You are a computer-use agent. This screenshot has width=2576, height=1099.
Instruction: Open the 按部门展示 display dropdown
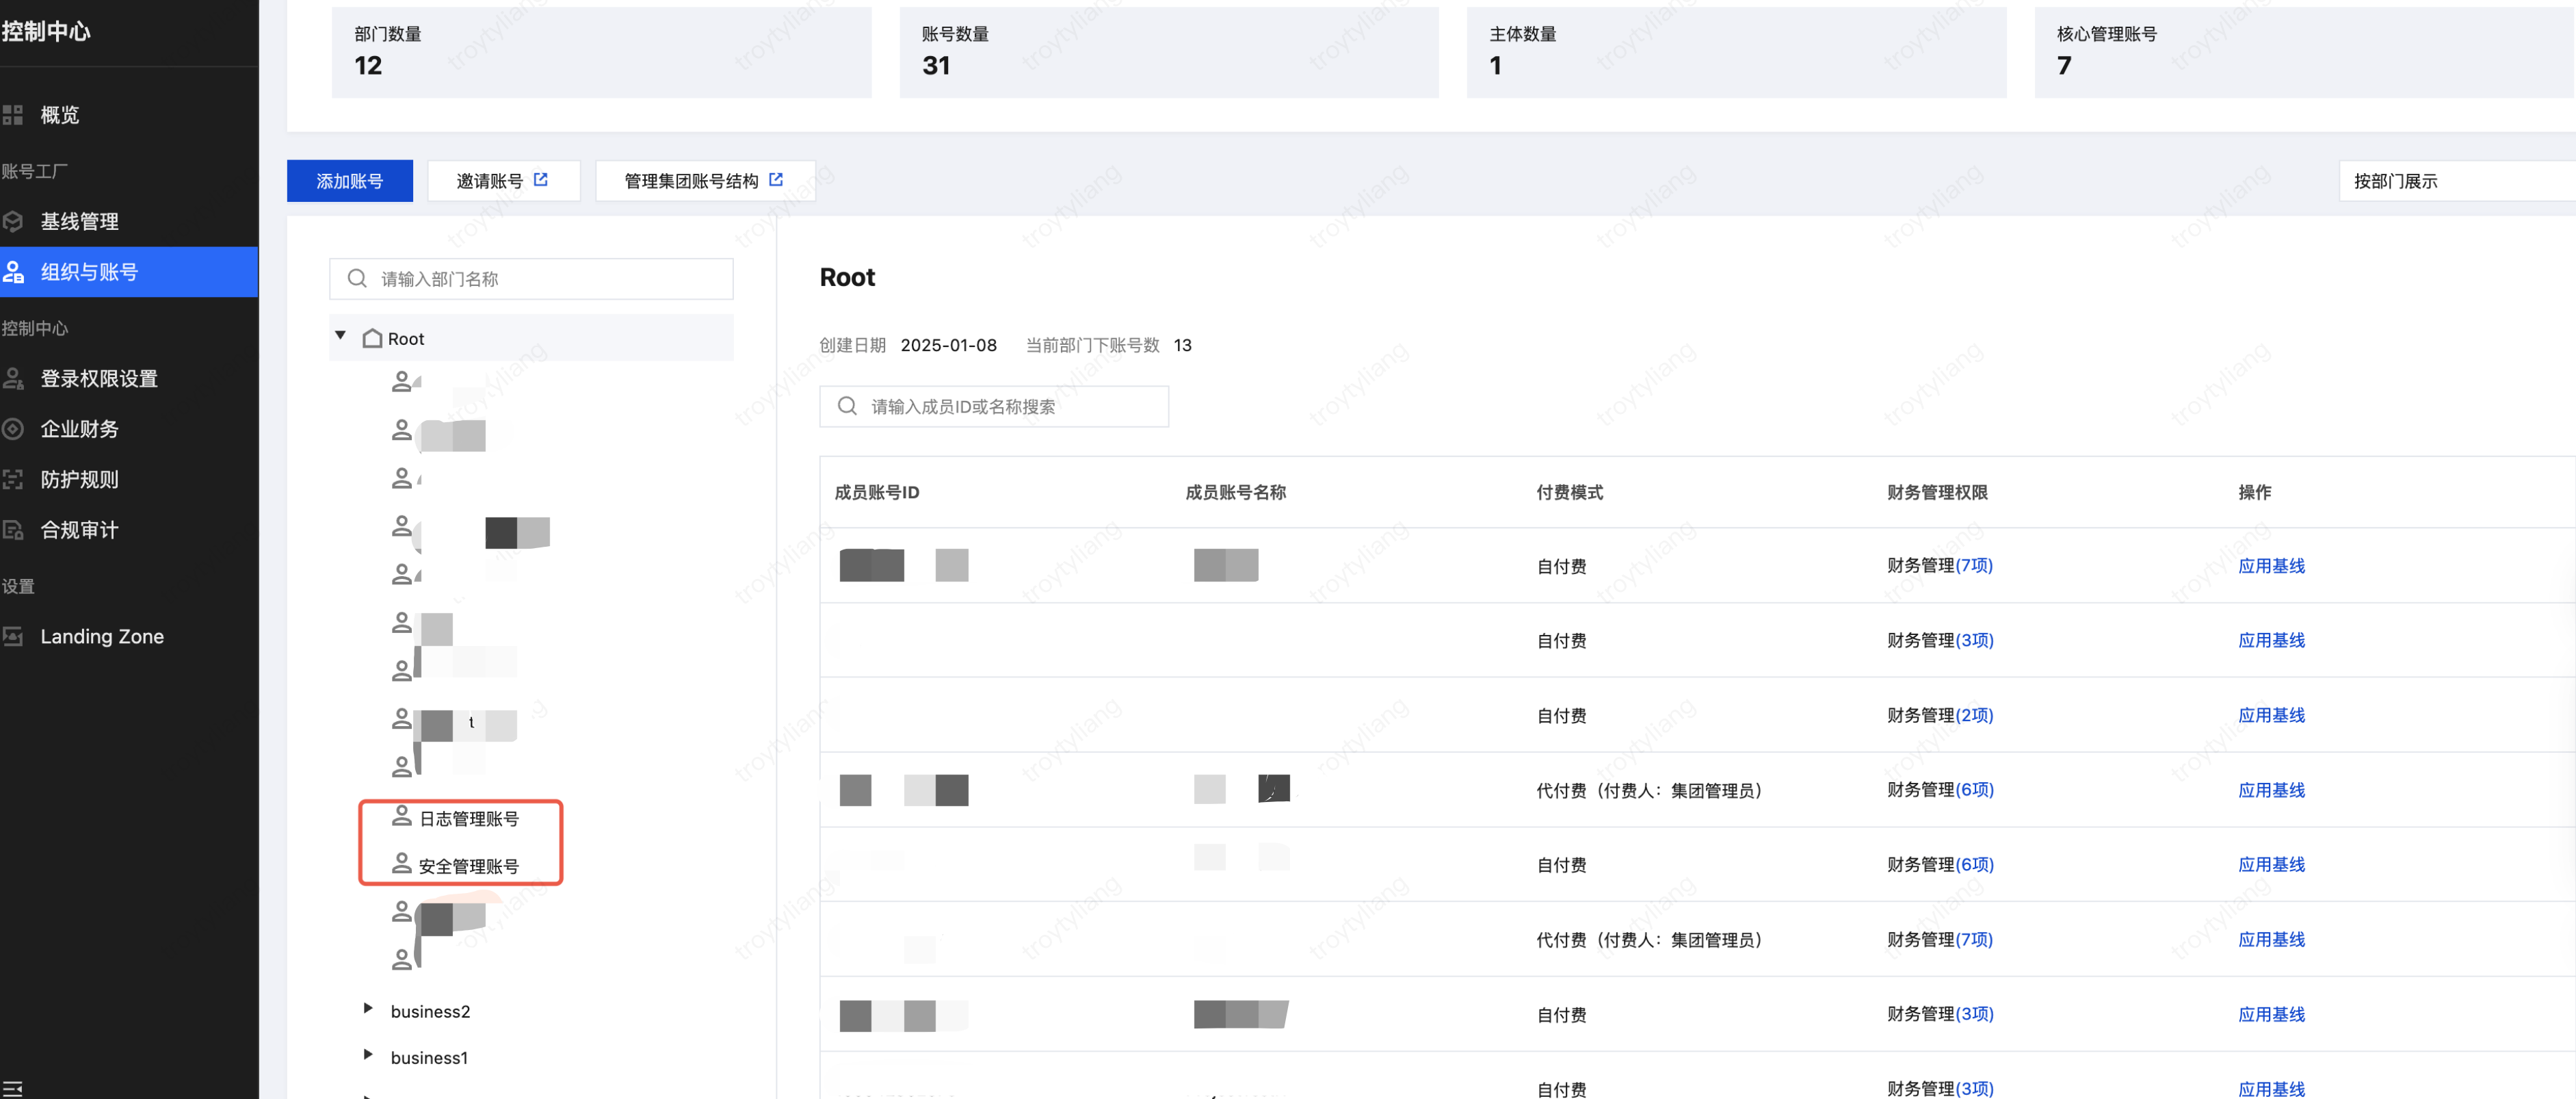pos(2455,181)
